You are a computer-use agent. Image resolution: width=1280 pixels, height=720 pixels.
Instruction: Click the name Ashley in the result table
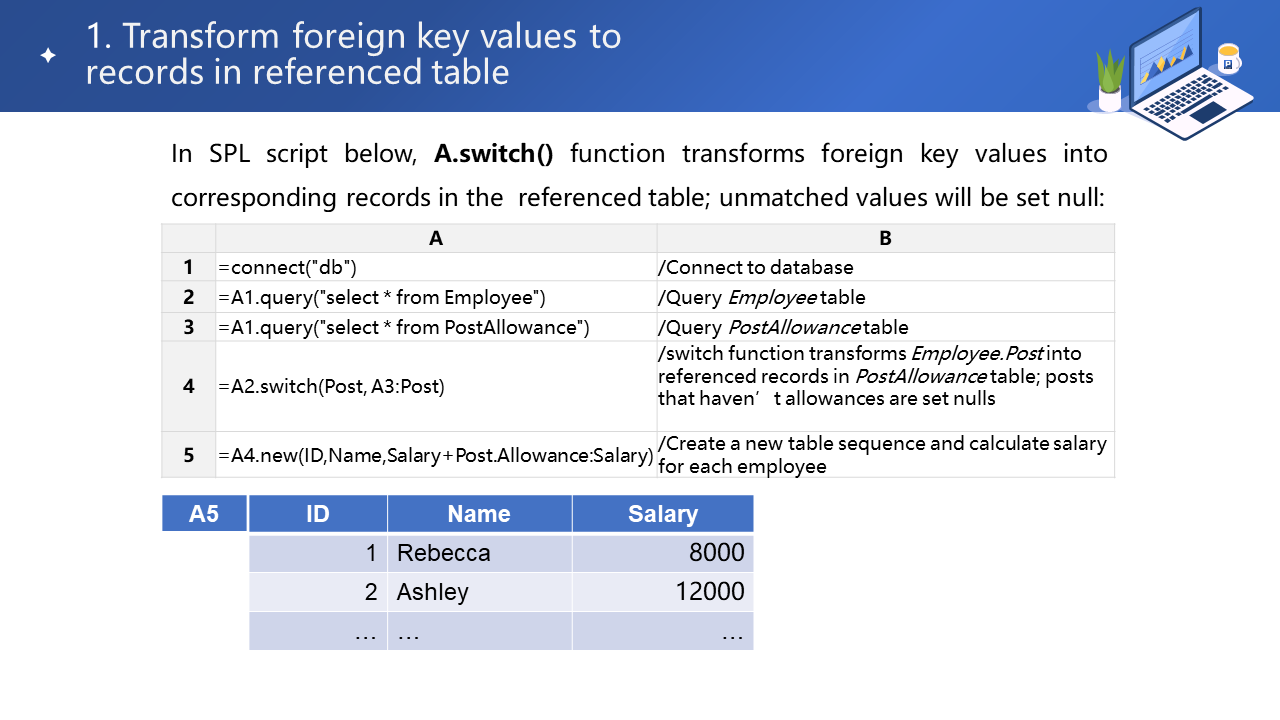[479, 592]
